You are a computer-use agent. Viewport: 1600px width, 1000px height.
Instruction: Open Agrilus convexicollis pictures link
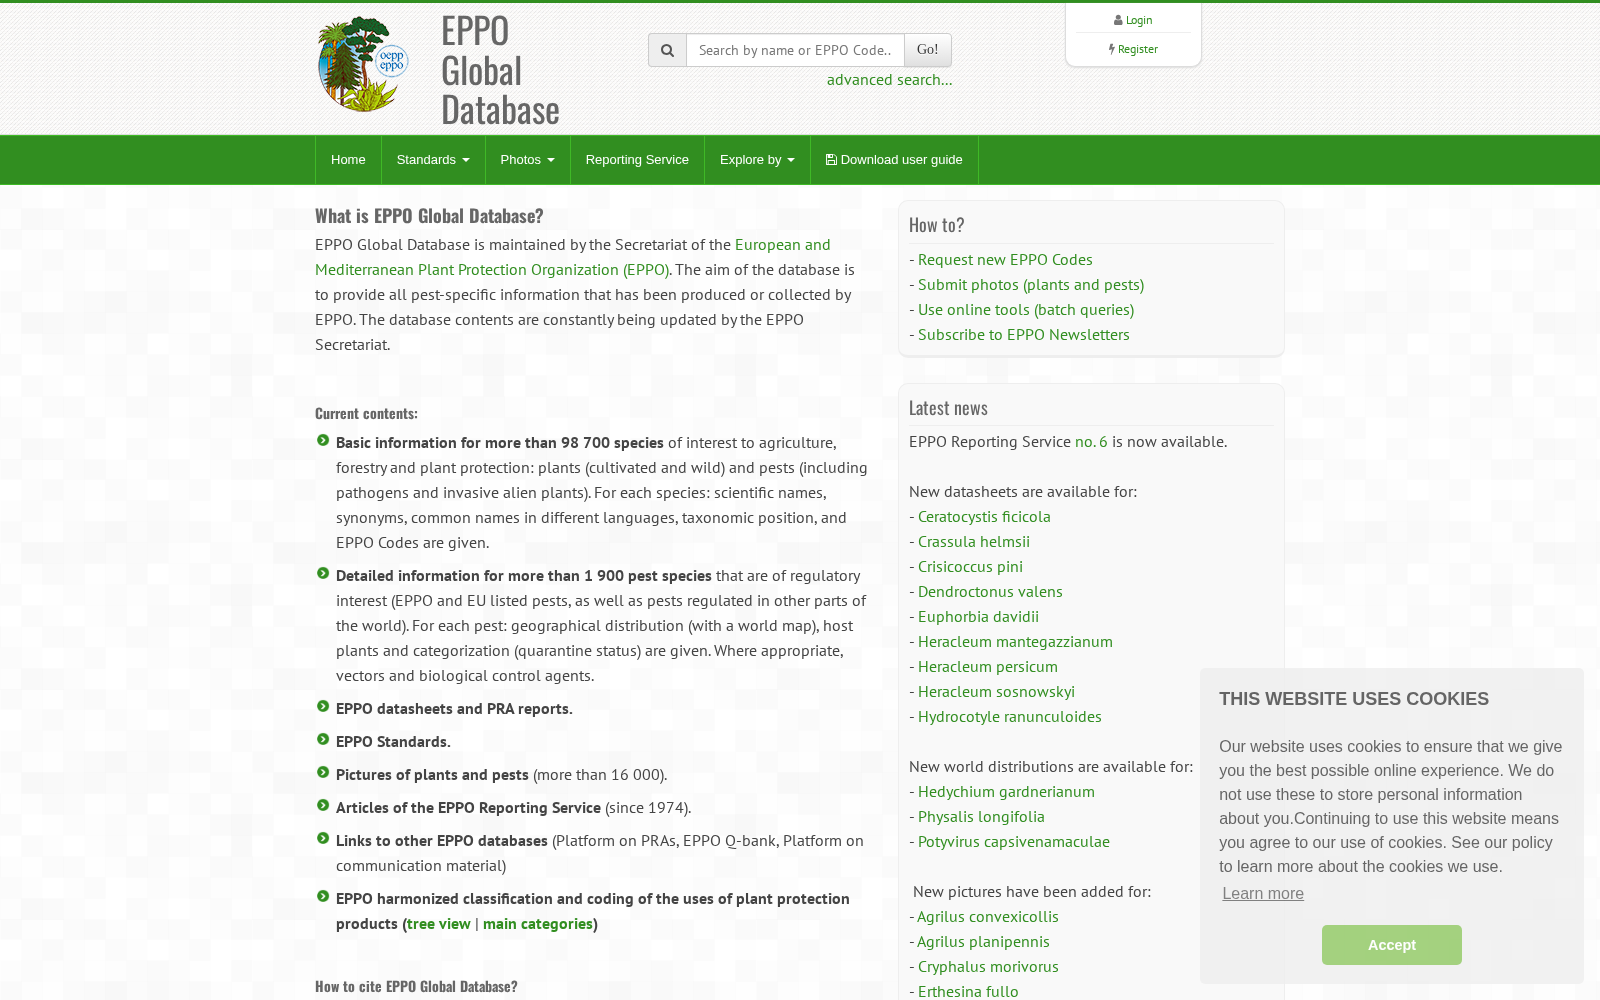click(x=987, y=916)
